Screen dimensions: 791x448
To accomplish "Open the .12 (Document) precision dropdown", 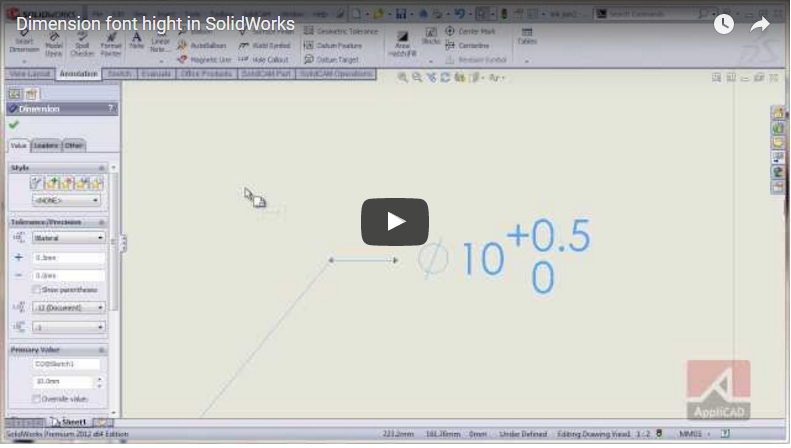I will (x=68, y=307).
